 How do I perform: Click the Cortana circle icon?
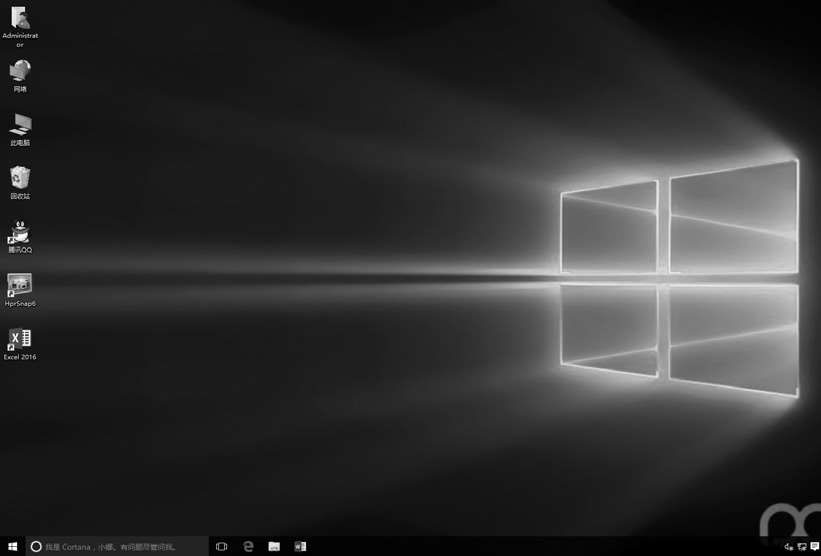click(x=36, y=547)
